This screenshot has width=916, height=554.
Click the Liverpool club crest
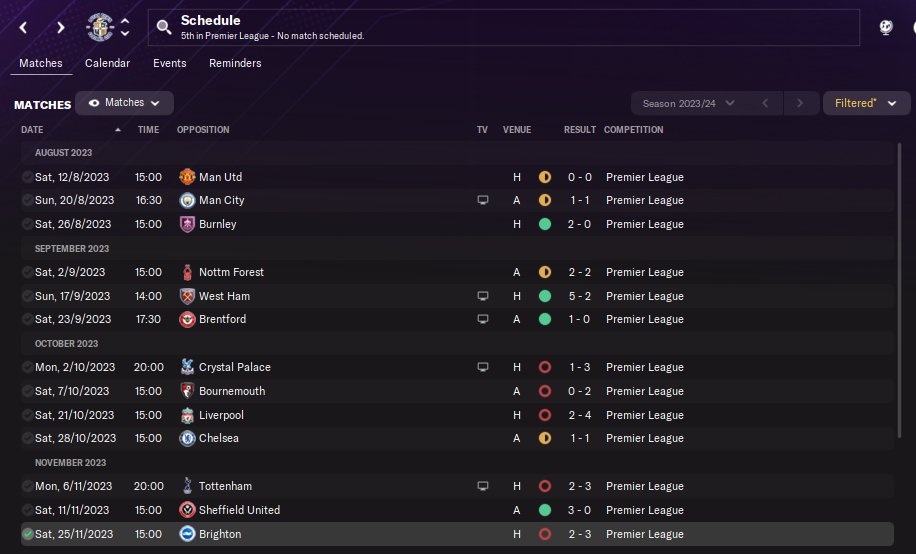pyautogui.click(x=186, y=415)
